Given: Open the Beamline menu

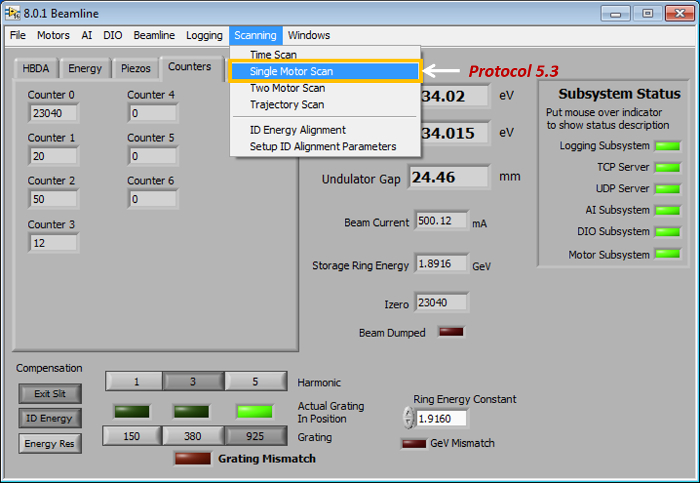Looking at the screenshot, I should [154, 35].
